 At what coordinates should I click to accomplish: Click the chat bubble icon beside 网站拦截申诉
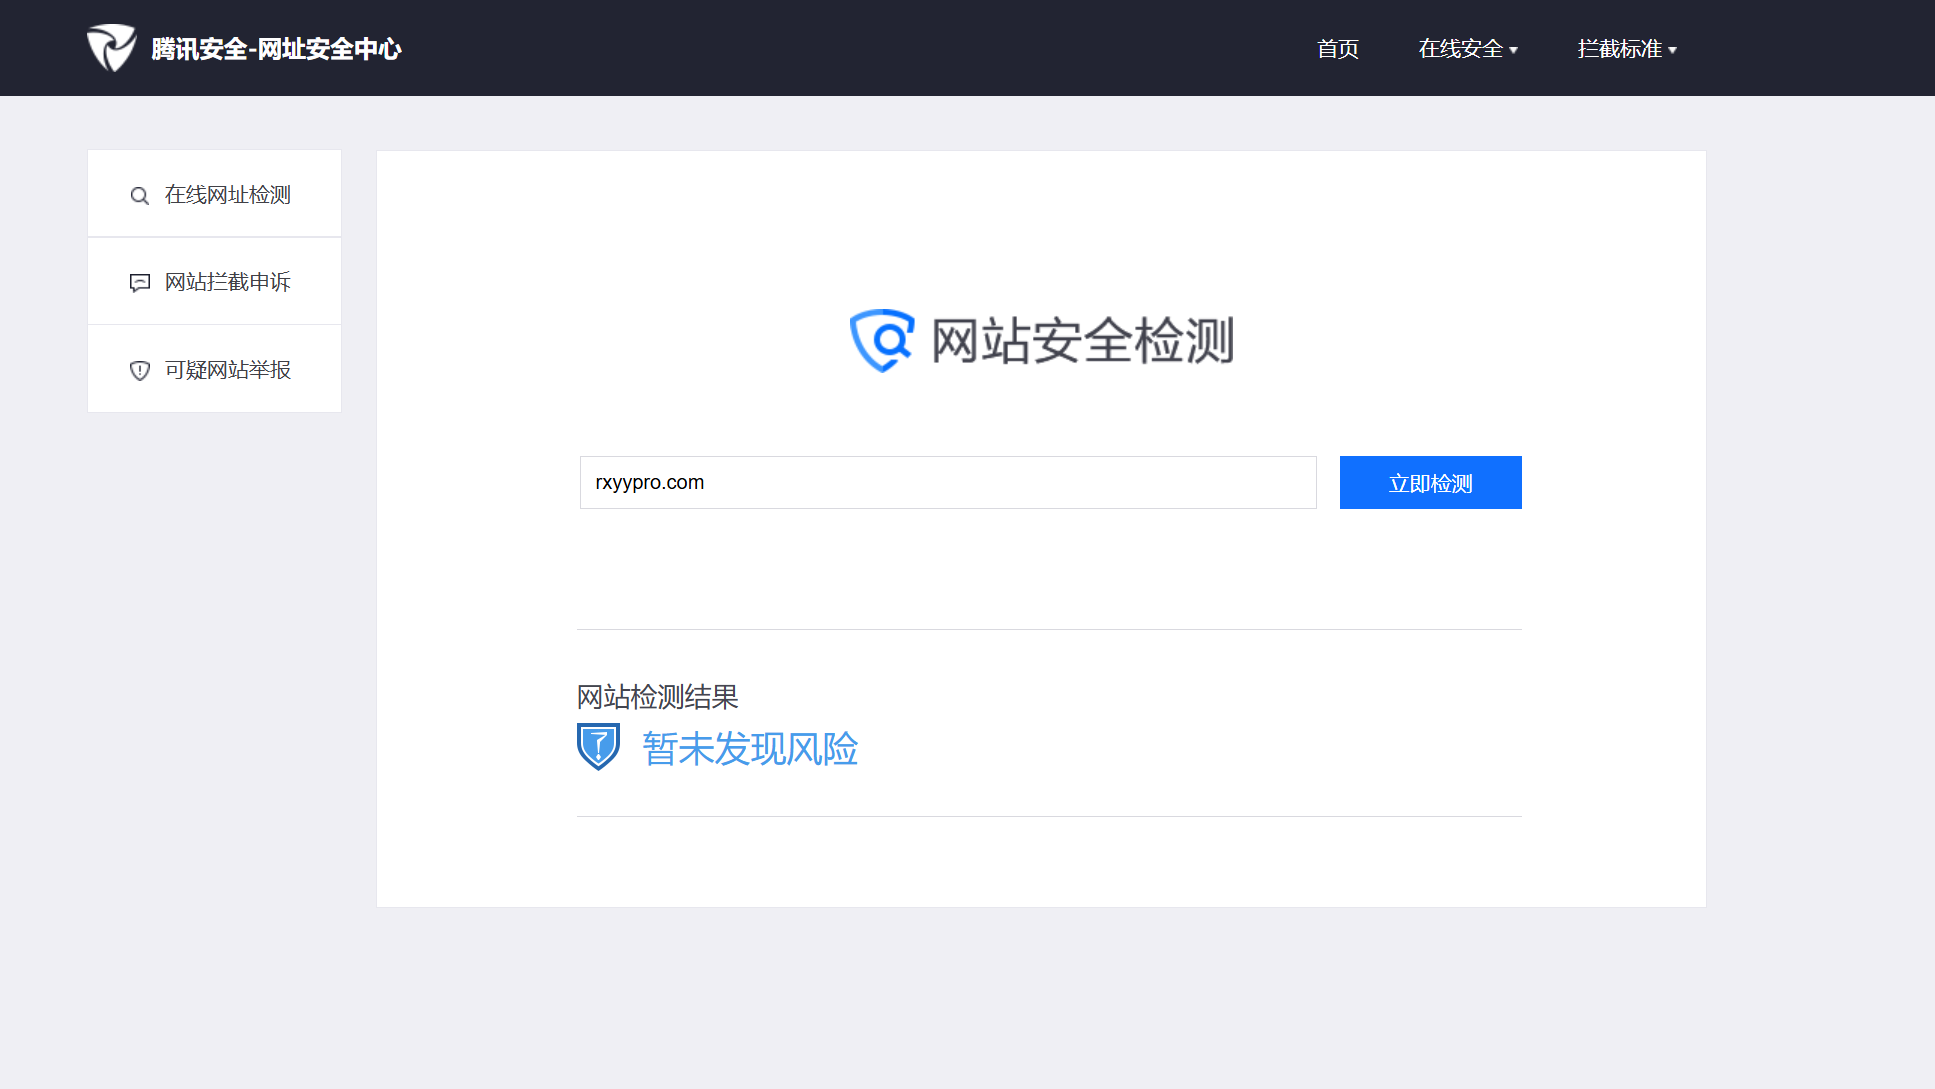[140, 283]
